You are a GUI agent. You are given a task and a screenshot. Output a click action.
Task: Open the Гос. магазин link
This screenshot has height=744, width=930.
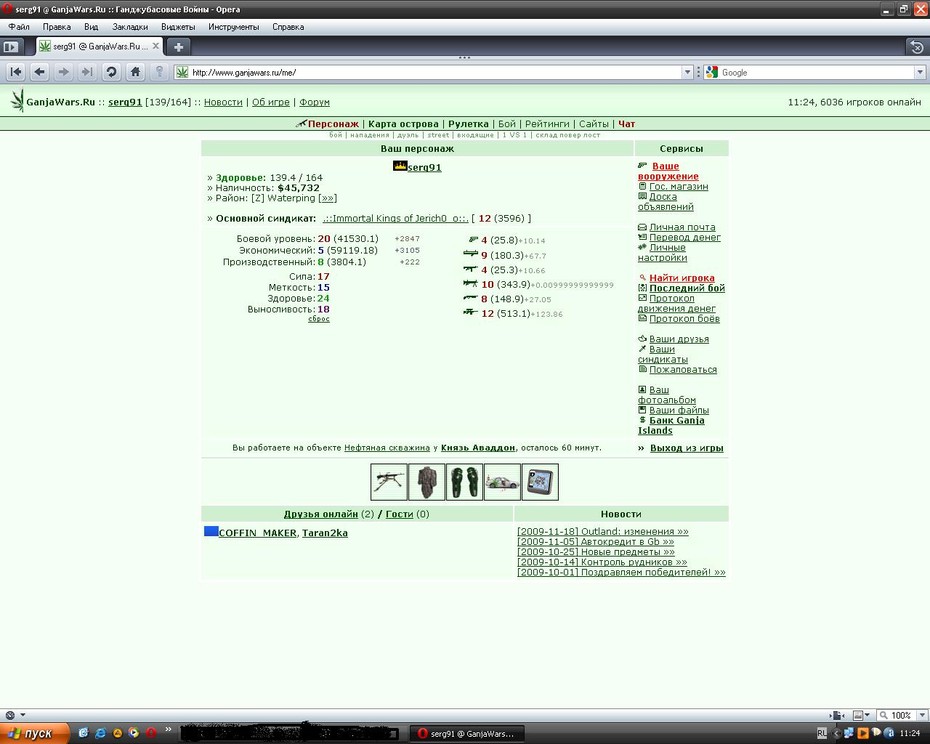[x=679, y=186]
